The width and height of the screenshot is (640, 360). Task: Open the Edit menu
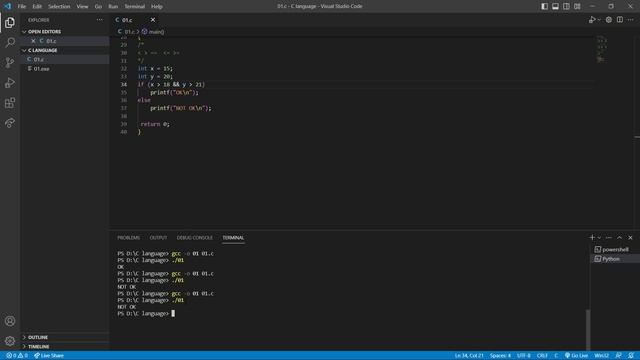[37, 6]
